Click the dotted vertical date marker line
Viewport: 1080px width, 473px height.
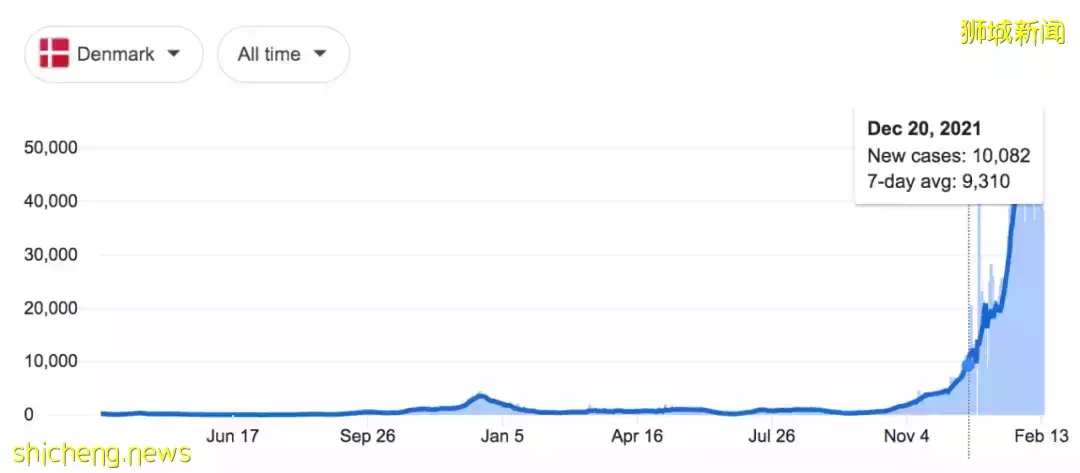968,300
